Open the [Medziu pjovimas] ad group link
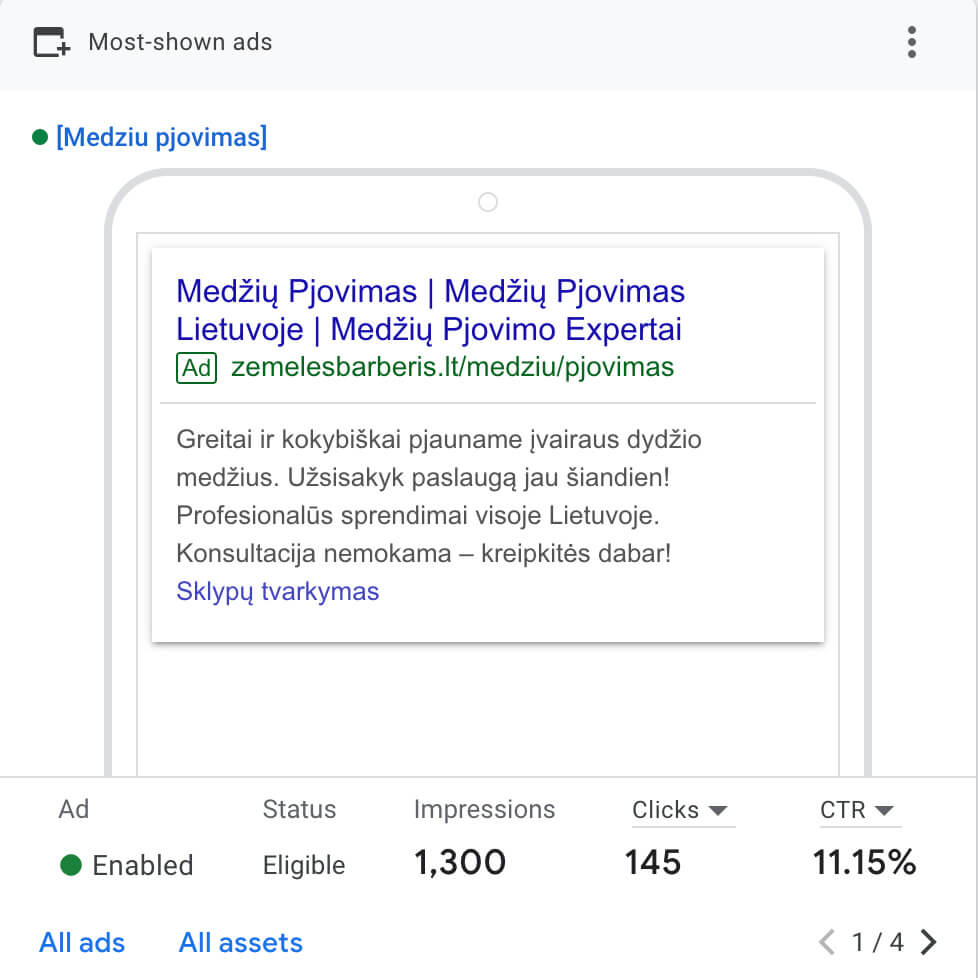This screenshot has width=978, height=978. (x=162, y=137)
